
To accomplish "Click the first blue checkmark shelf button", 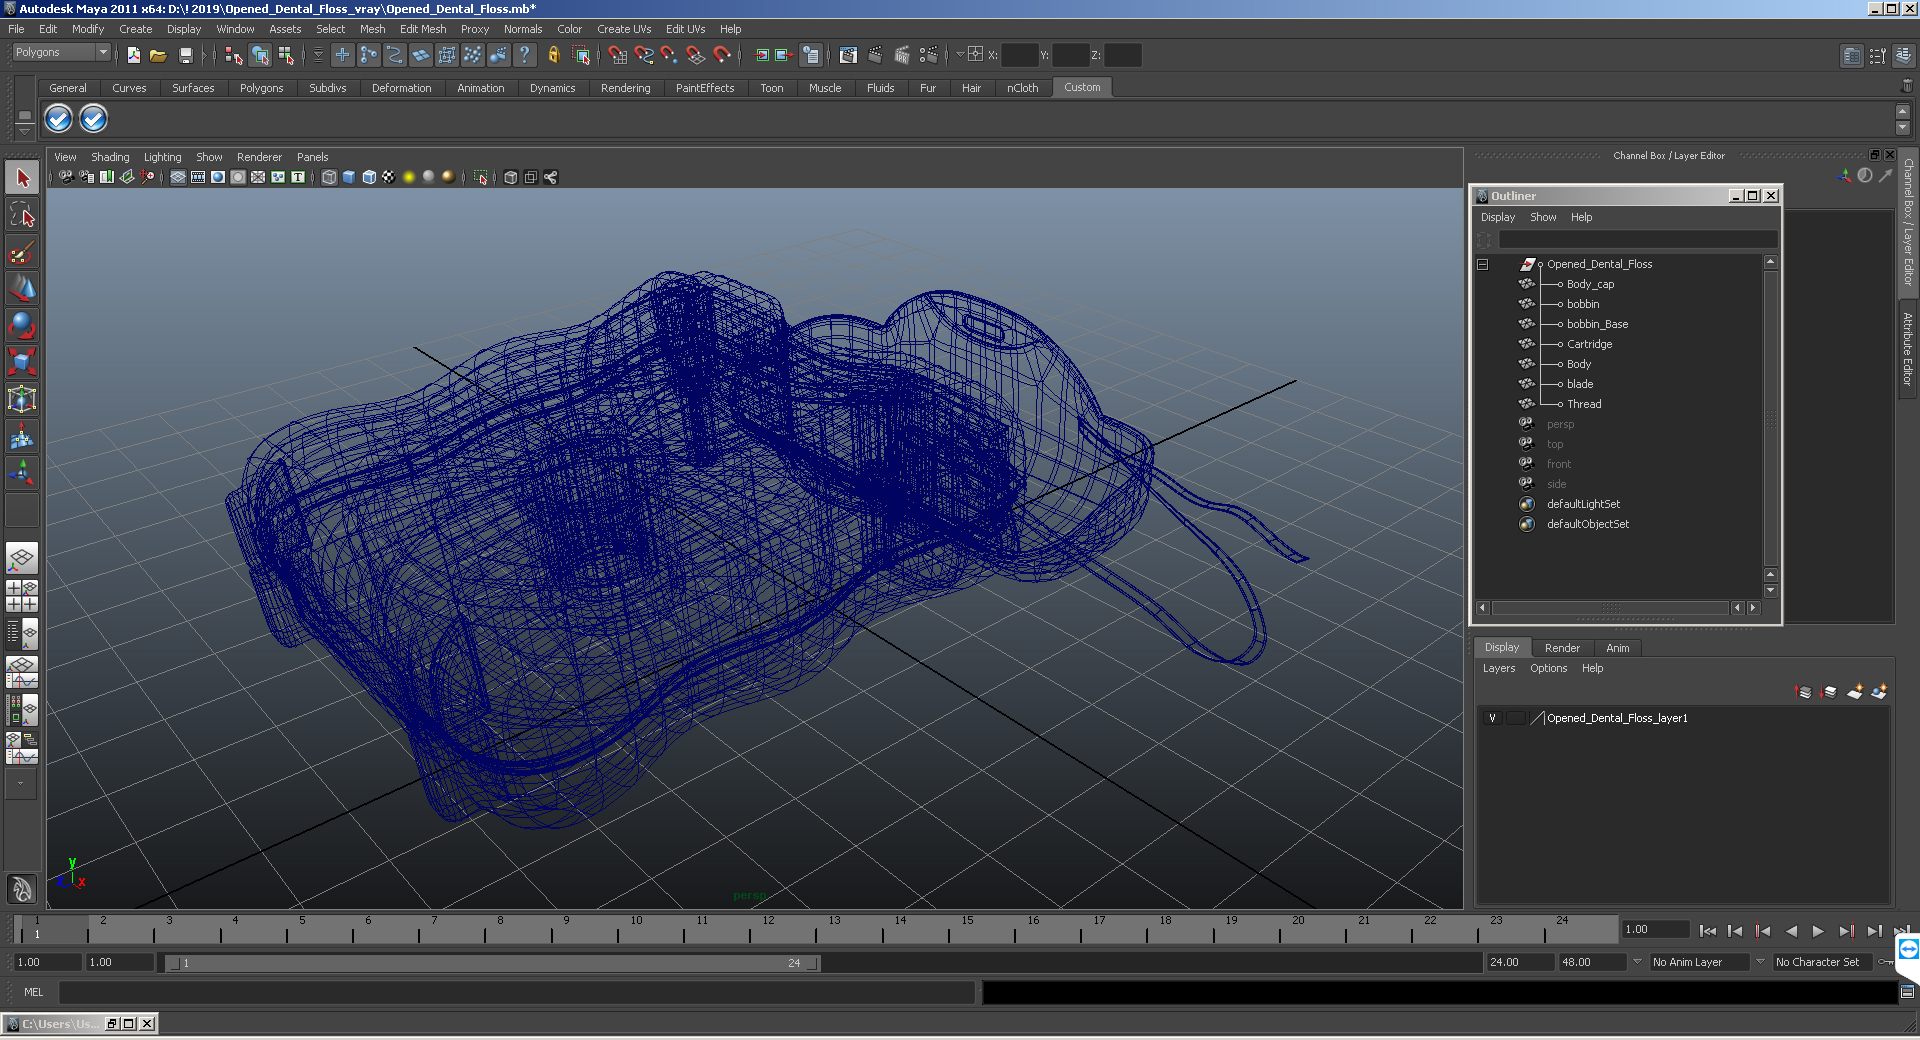I will tap(59, 119).
